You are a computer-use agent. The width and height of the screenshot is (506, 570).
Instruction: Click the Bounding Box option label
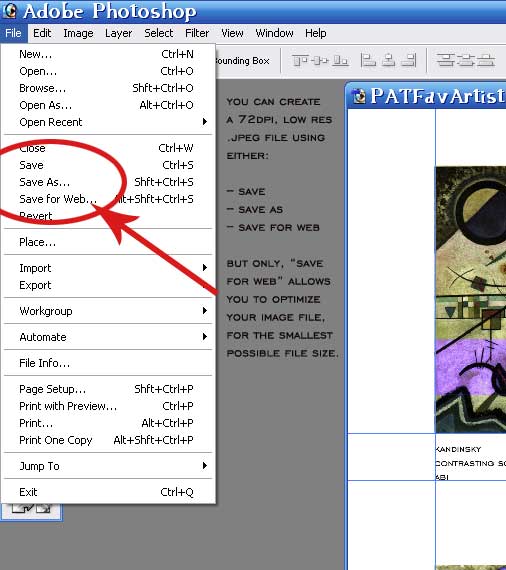pos(242,61)
